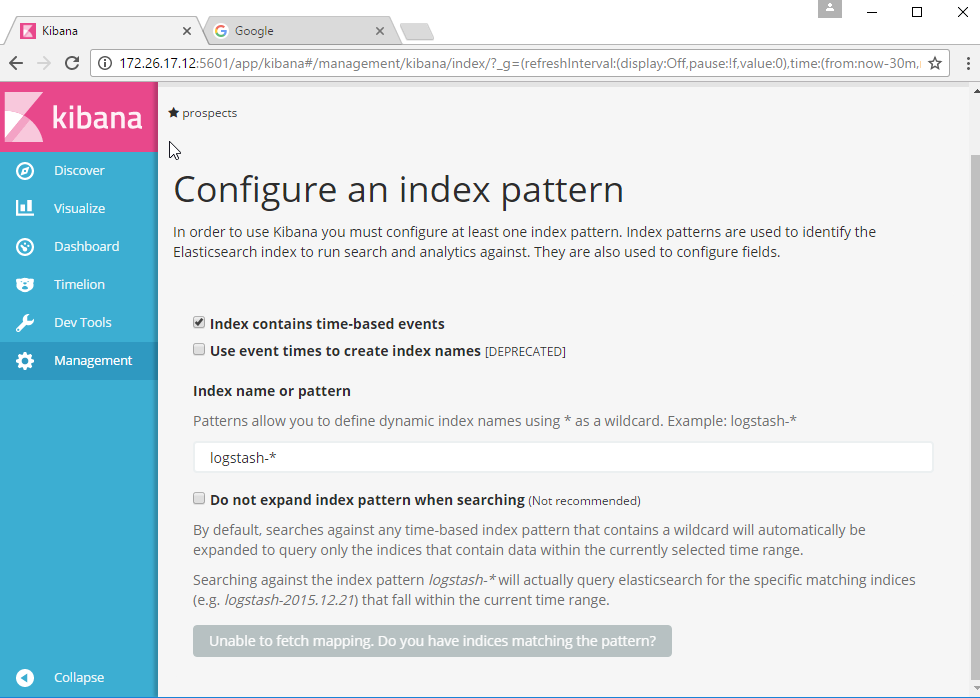Click the Dashboard gauge icon

coord(25,247)
